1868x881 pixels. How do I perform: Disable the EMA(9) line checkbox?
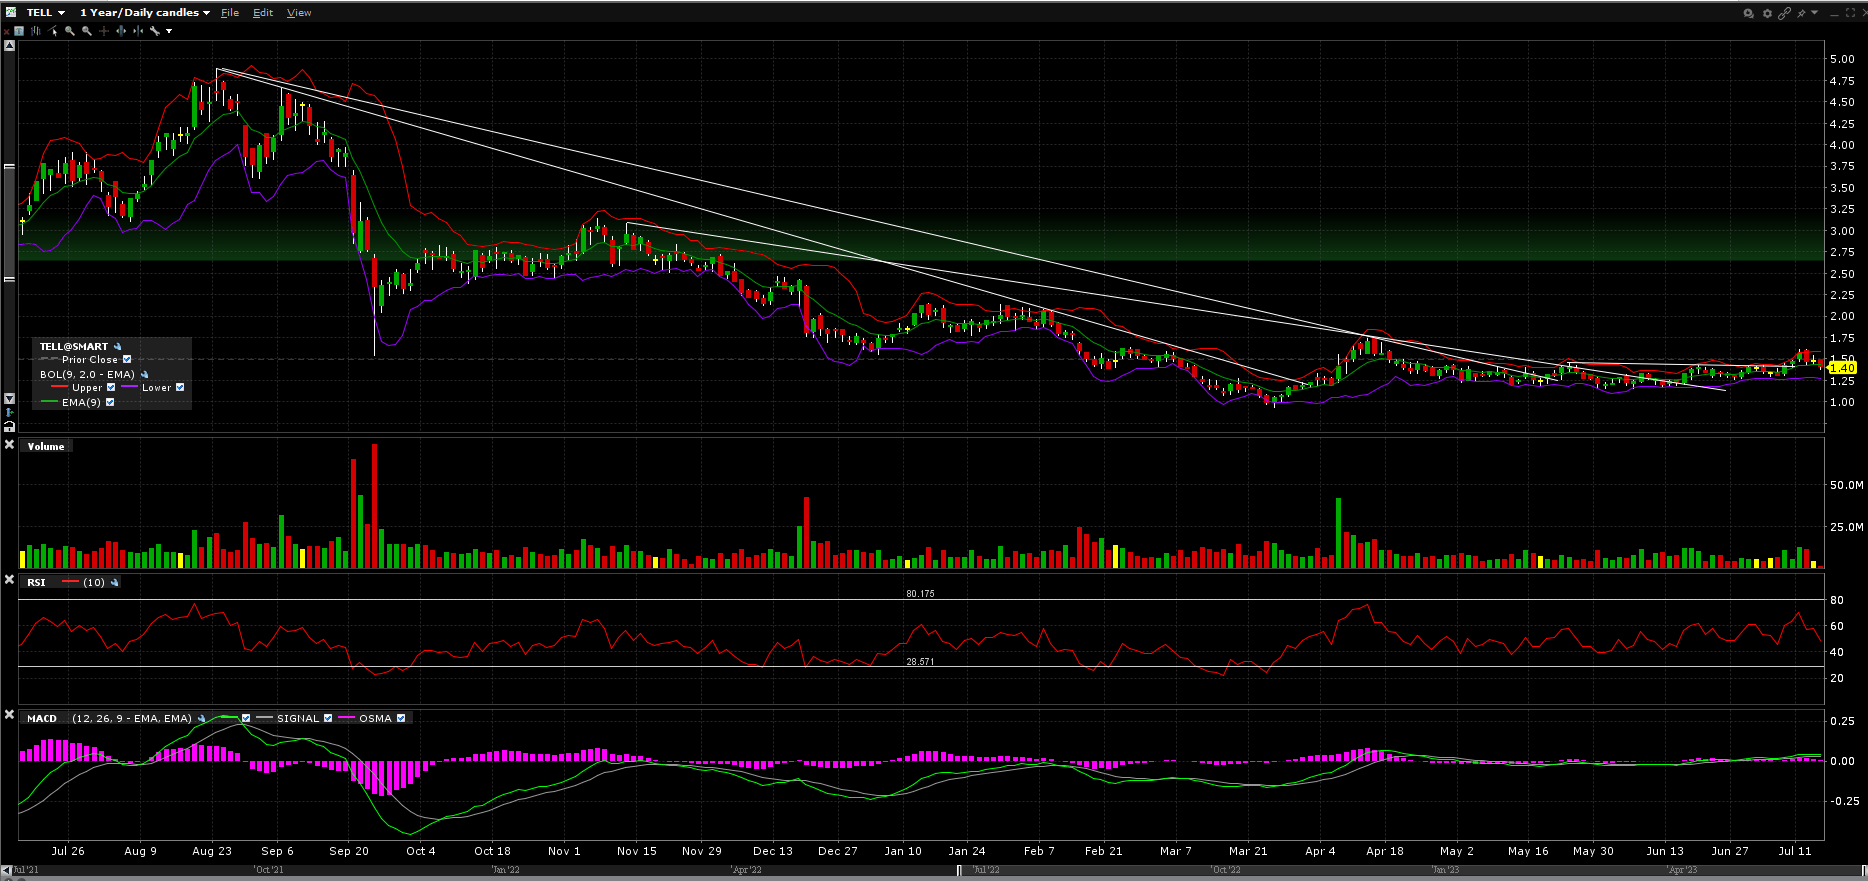point(110,403)
